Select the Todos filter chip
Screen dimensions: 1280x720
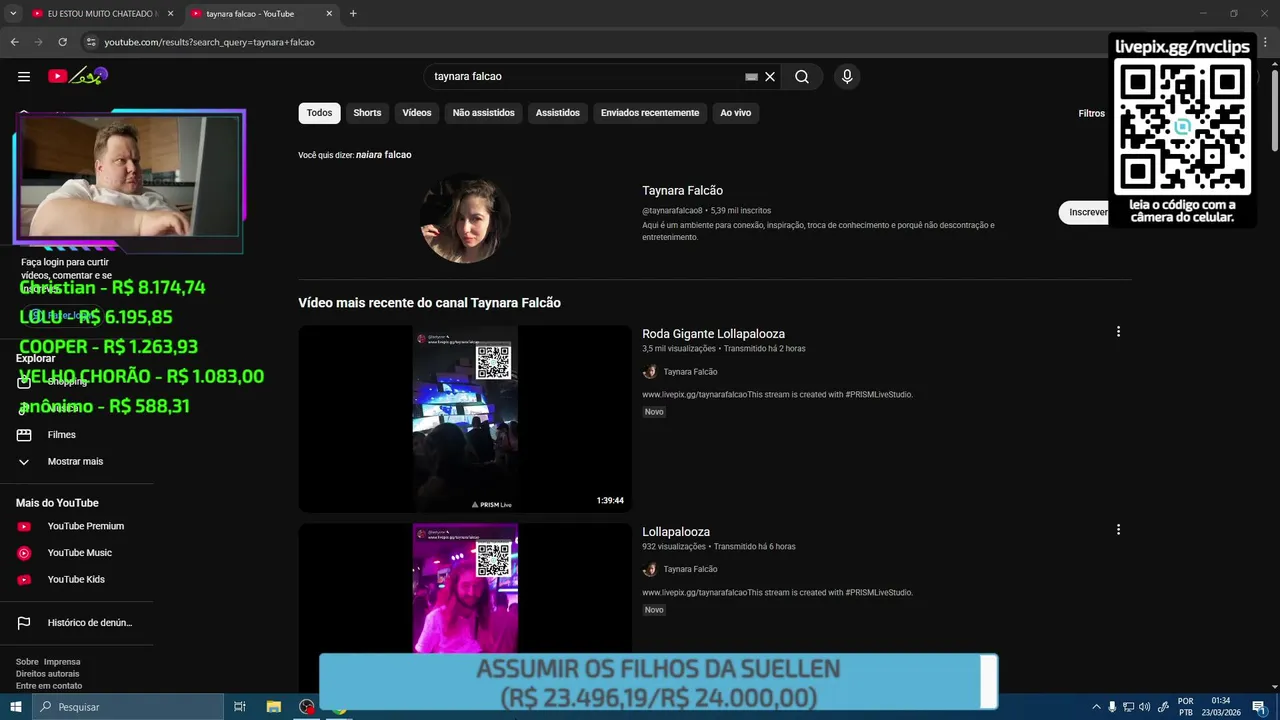click(319, 113)
